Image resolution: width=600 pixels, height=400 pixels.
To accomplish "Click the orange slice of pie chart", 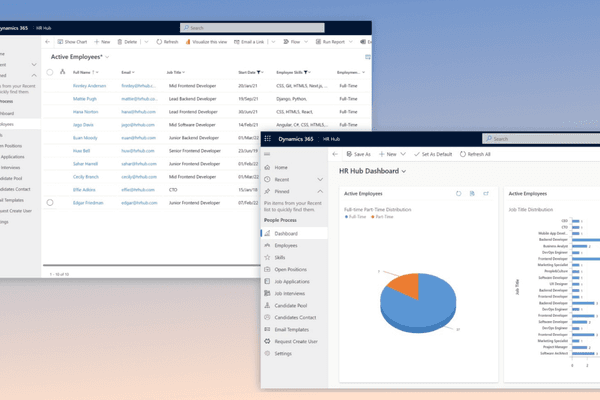I will click(x=406, y=285).
